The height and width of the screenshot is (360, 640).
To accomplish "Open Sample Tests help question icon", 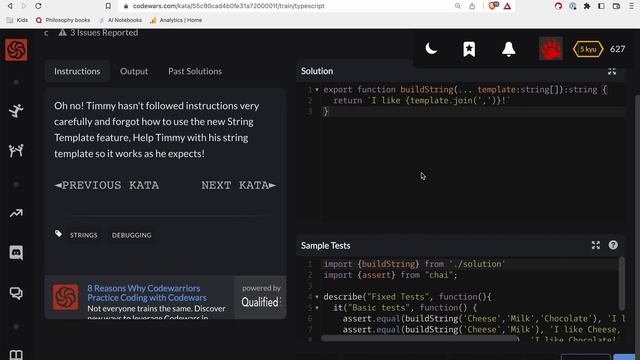I will [x=613, y=245].
